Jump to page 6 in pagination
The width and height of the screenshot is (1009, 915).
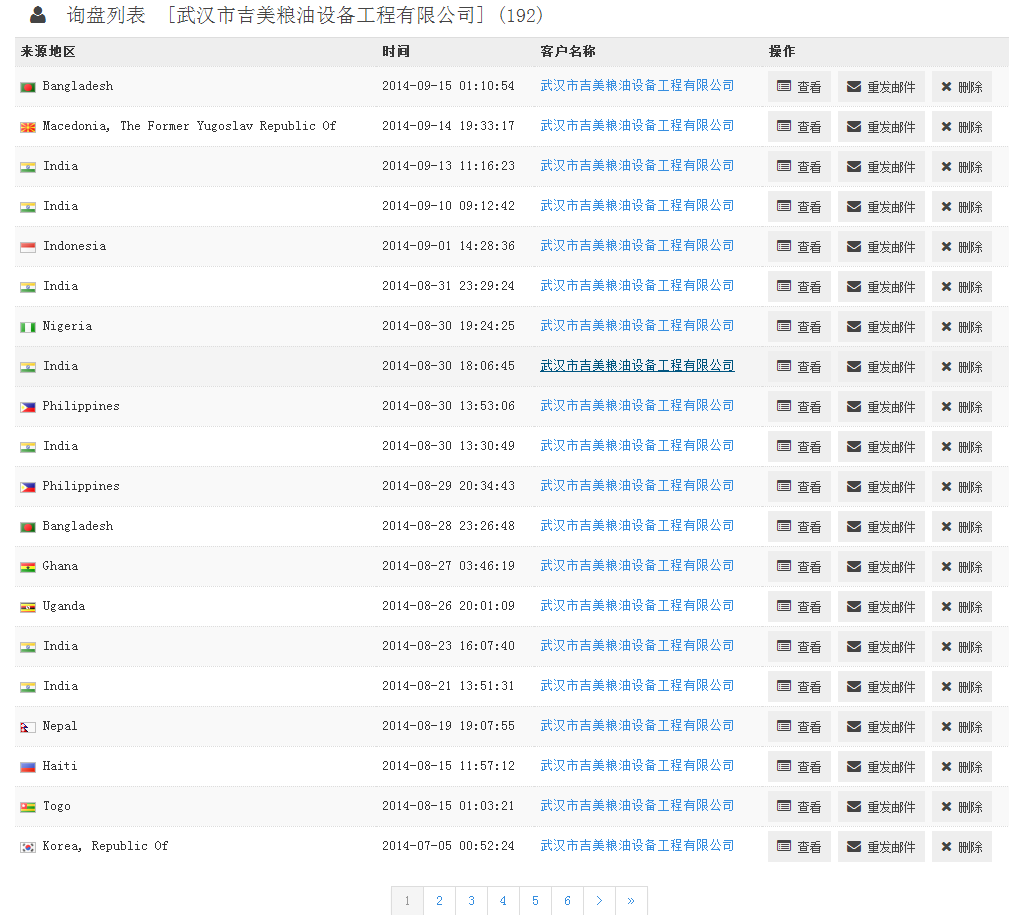(x=567, y=901)
